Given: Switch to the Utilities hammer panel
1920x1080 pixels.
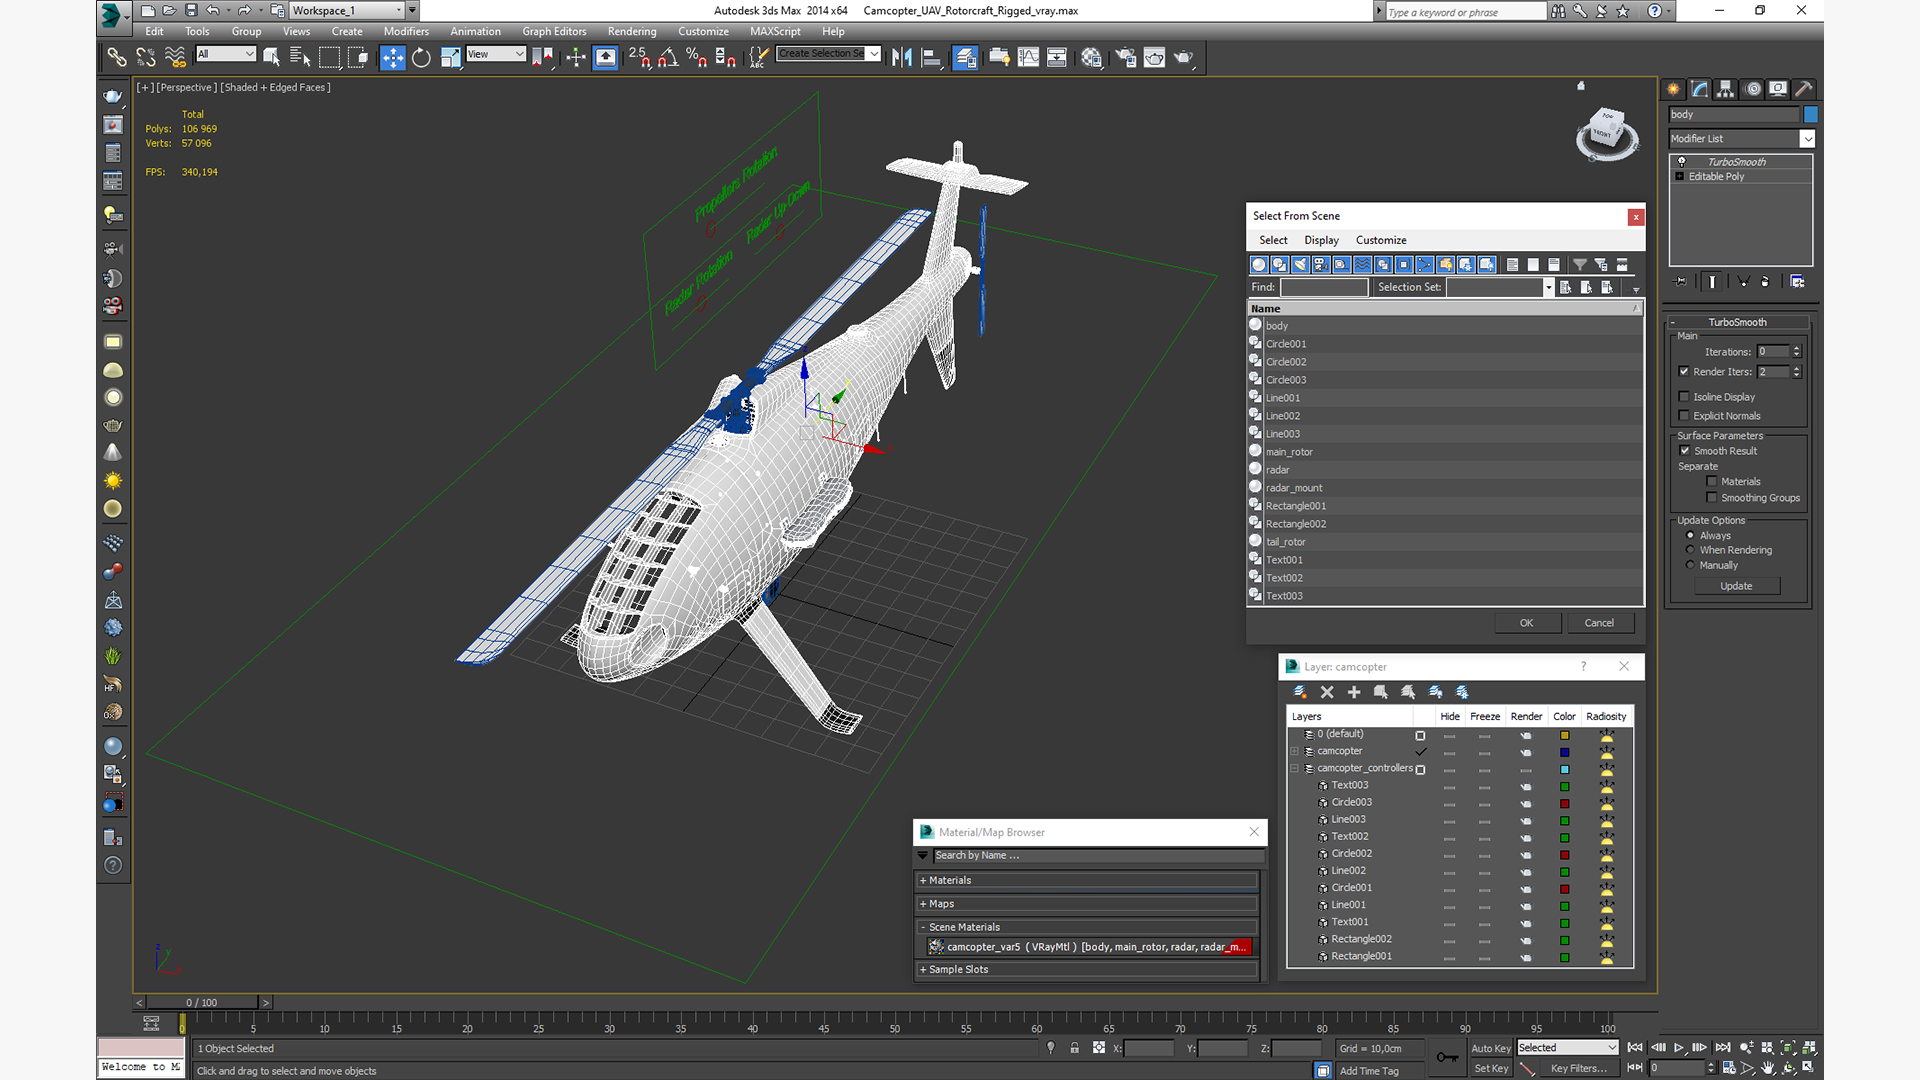Looking at the screenshot, I should click(1804, 89).
